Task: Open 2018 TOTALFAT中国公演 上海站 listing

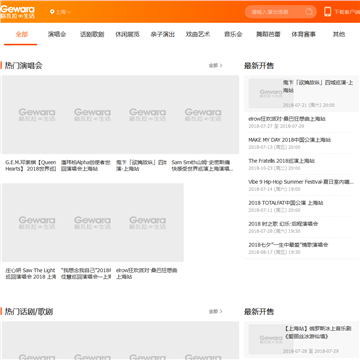Action: click(286, 203)
